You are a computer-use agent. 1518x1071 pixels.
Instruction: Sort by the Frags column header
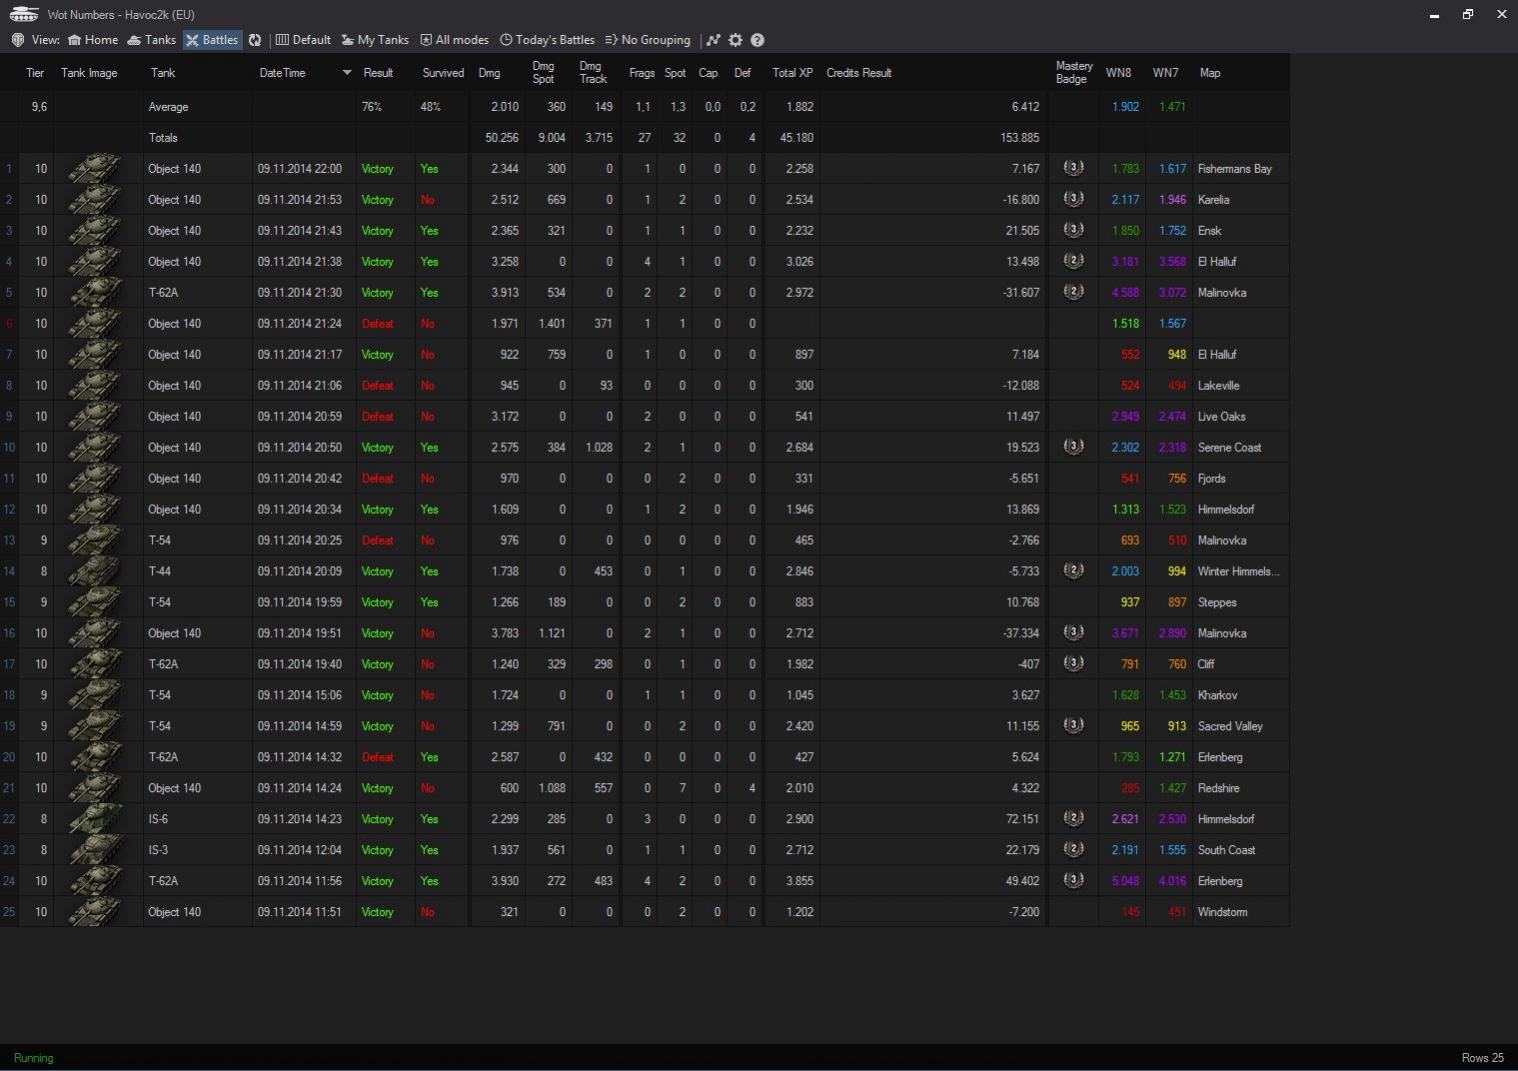pos(642,73)
